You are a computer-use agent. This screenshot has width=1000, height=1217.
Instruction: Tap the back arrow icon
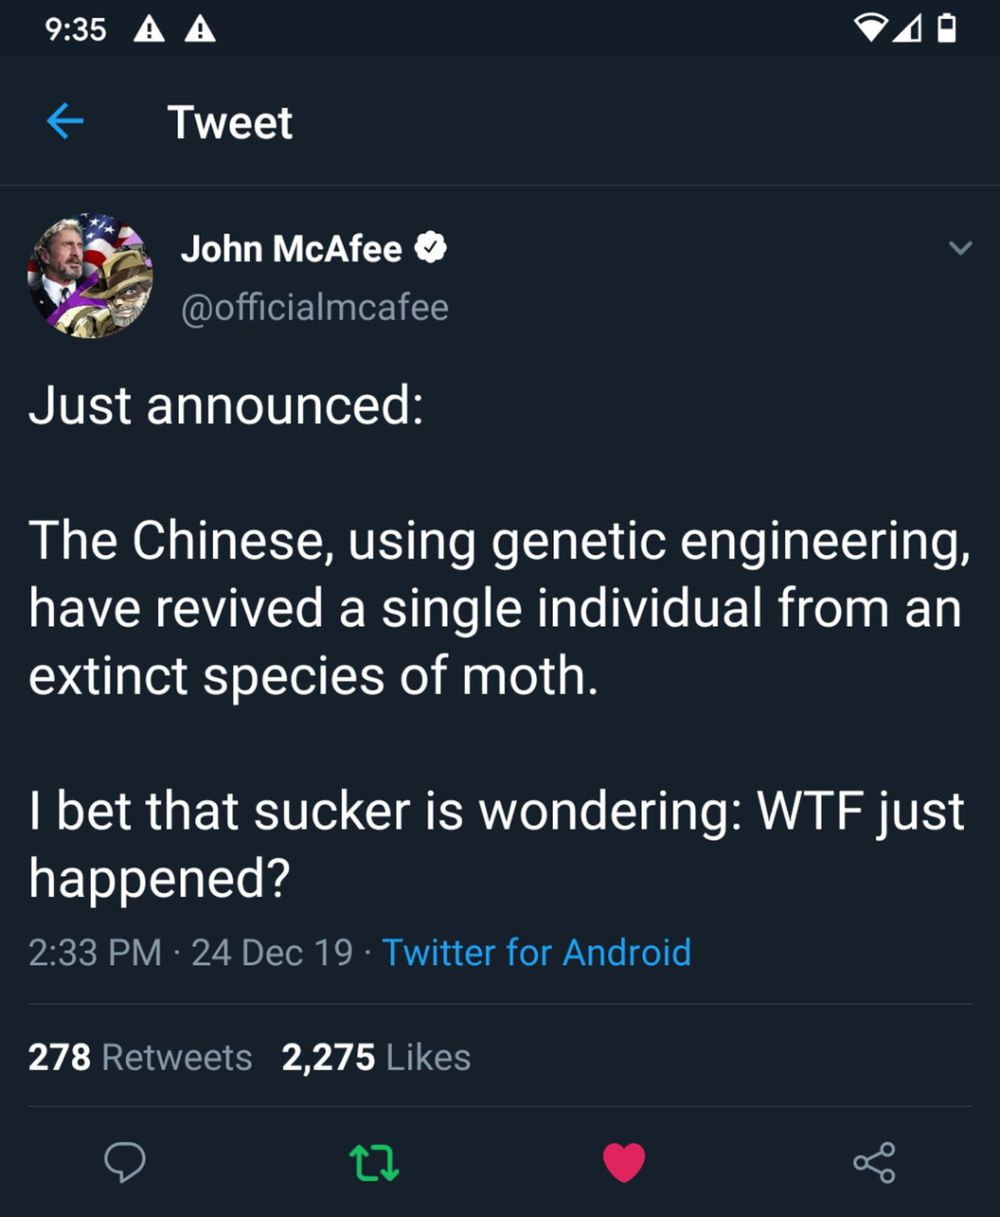point(65,122)
